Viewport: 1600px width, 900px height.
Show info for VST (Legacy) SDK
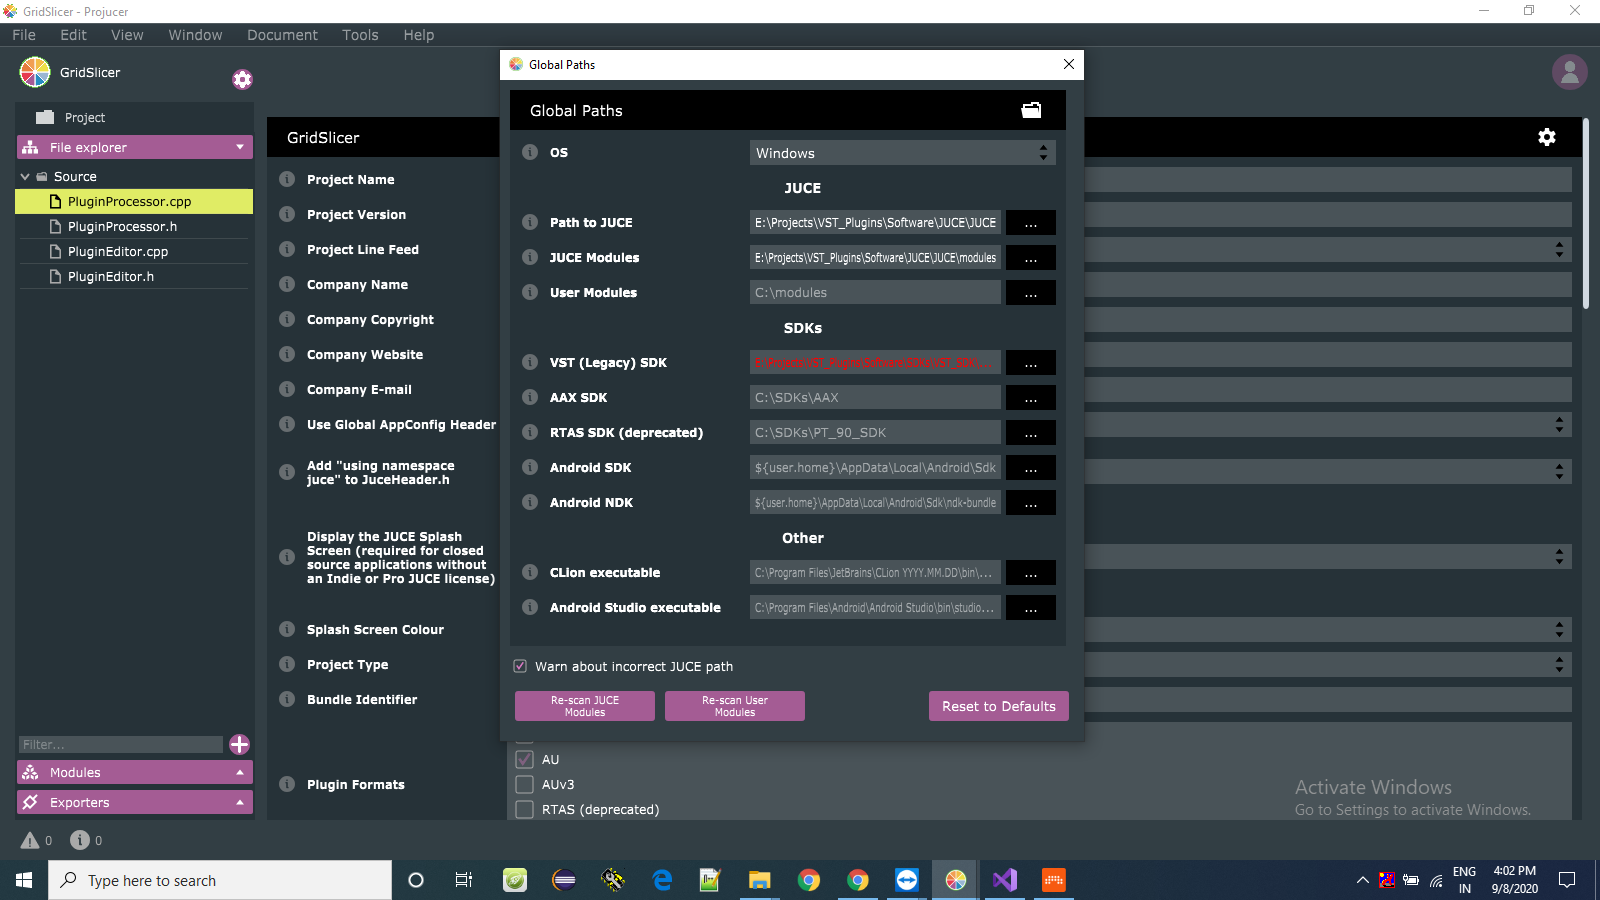(530, 362)
